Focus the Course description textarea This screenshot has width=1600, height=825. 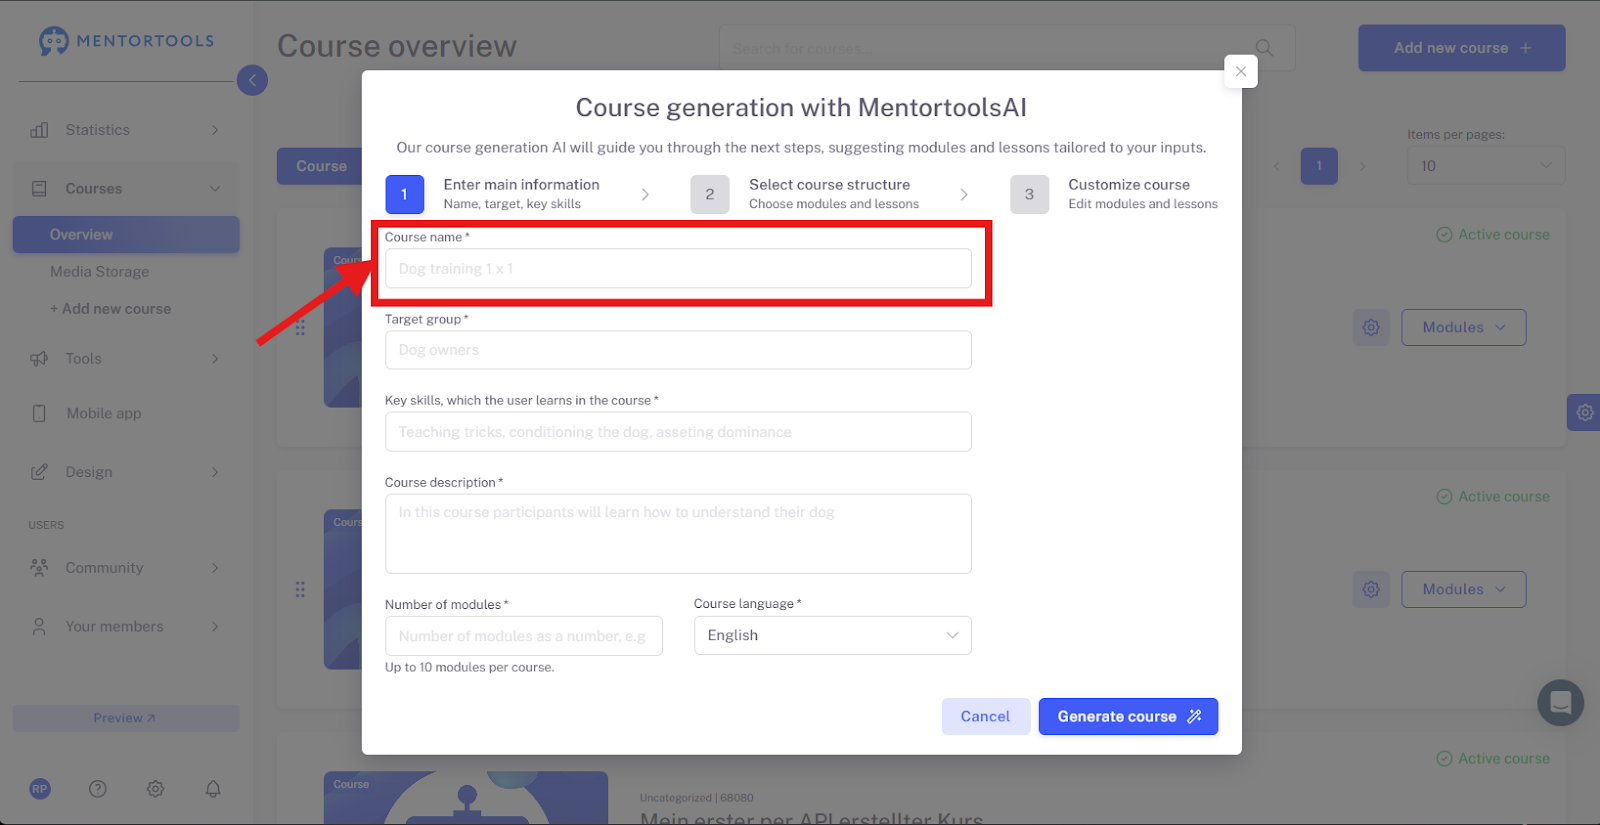[x=678, y=534]
